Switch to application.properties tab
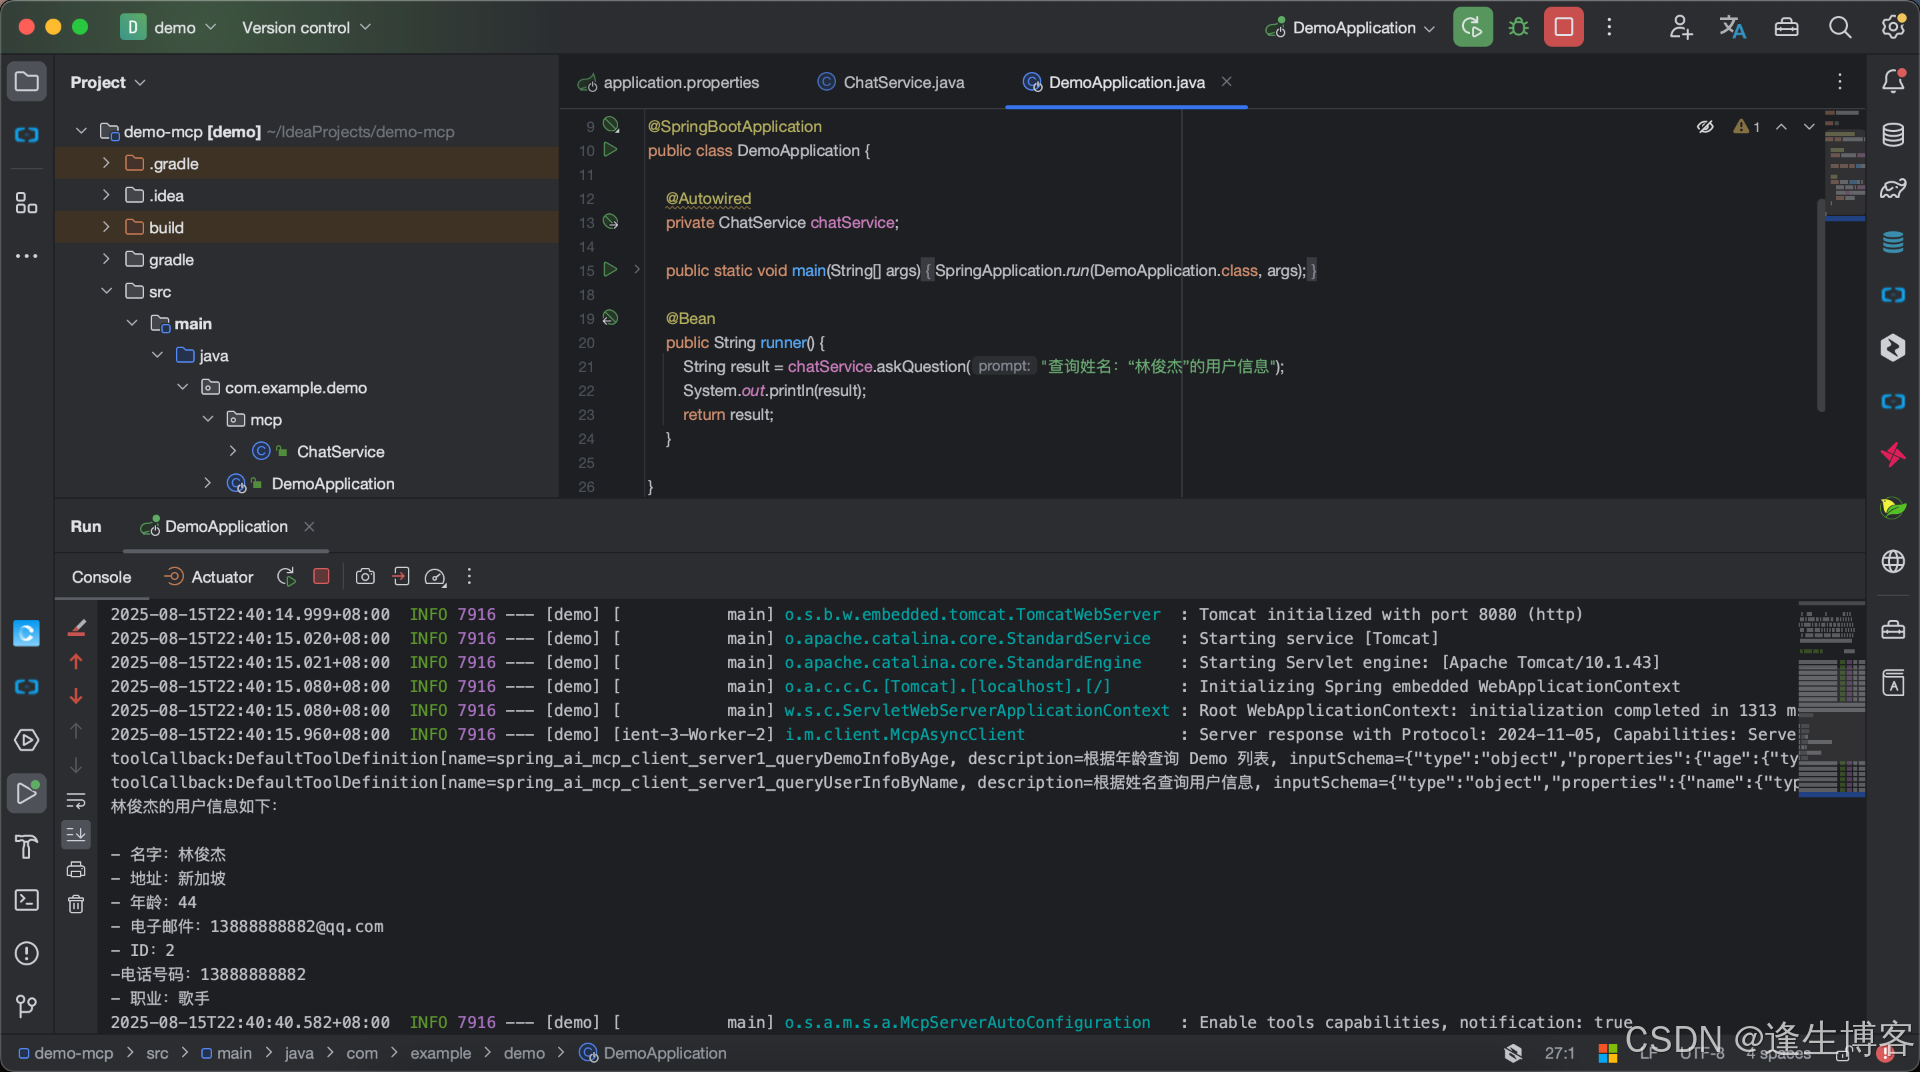 click(668, 82)
